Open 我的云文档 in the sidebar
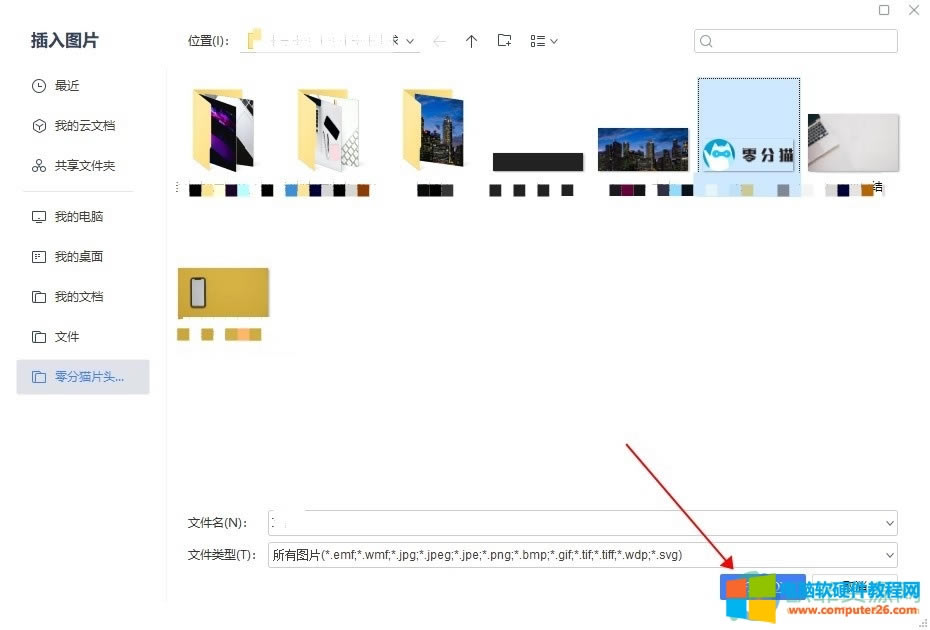This screenshot has width=930, height=630. [84, 126]
